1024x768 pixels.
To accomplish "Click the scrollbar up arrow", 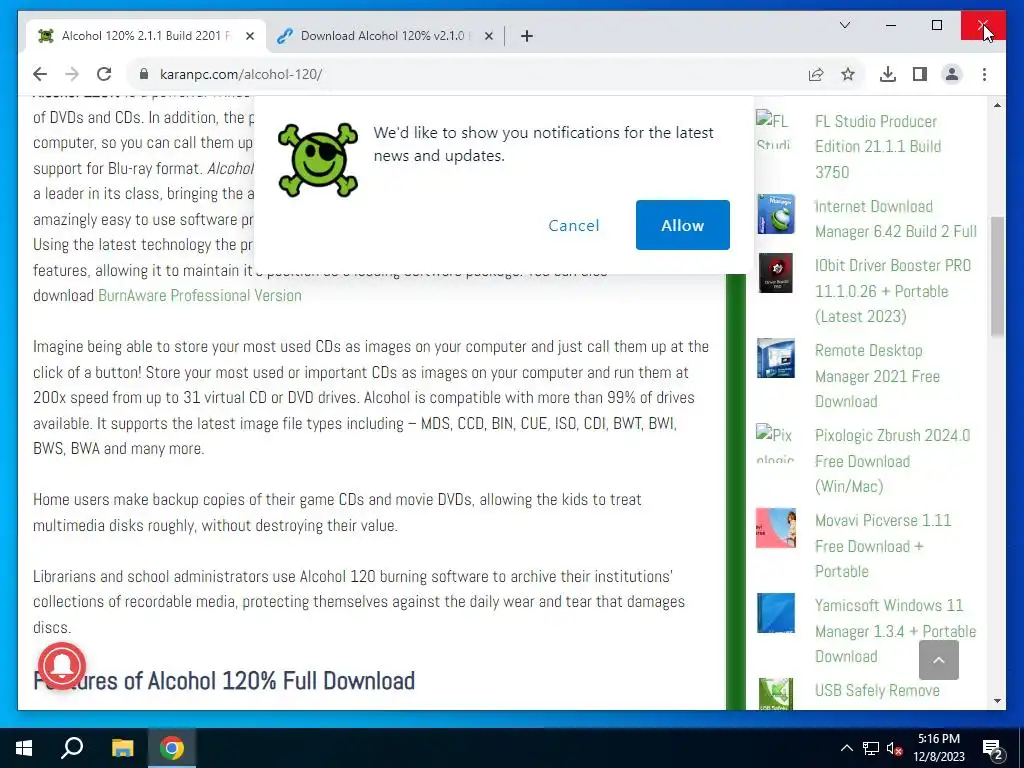I will (x=997, y=104).
